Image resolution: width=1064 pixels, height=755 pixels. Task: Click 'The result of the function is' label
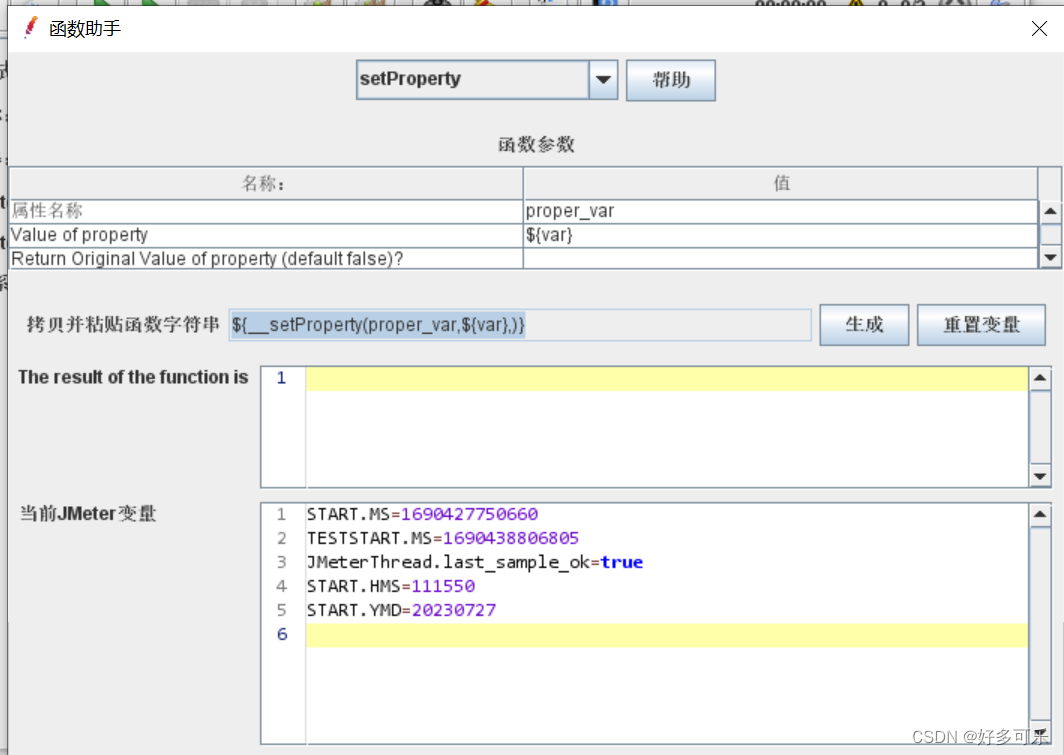click(133, 377)
